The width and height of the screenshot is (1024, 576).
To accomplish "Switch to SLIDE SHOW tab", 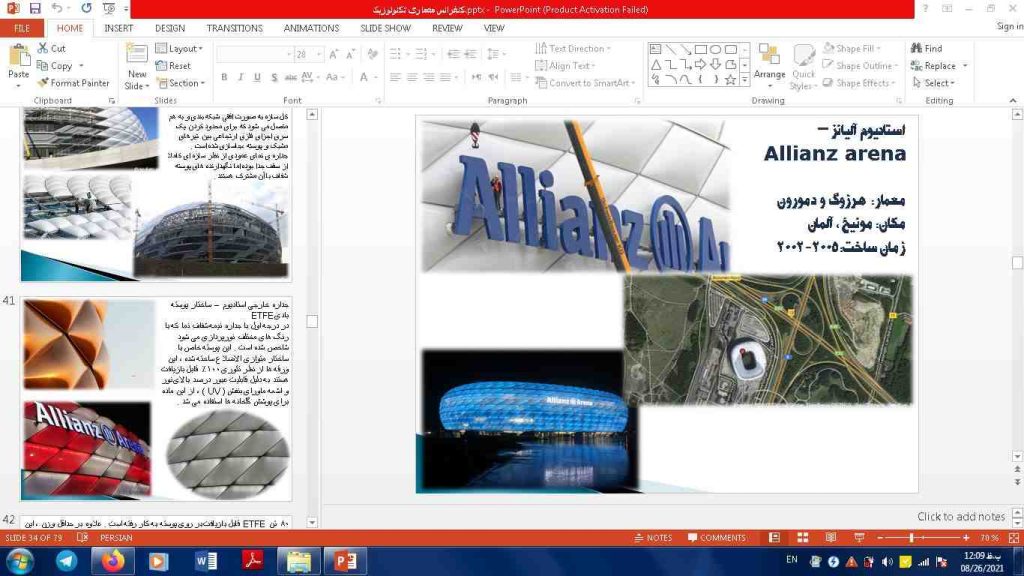I will tap(385, 28).
